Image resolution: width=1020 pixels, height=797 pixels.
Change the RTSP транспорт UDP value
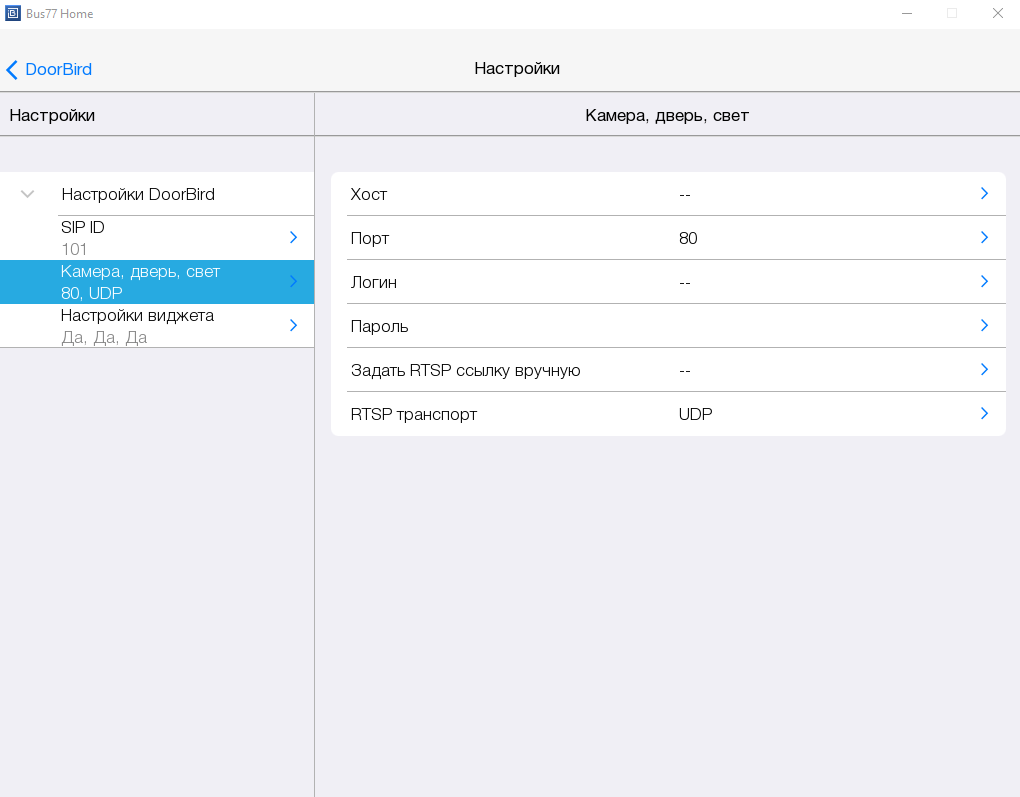(x=695, y=414)
